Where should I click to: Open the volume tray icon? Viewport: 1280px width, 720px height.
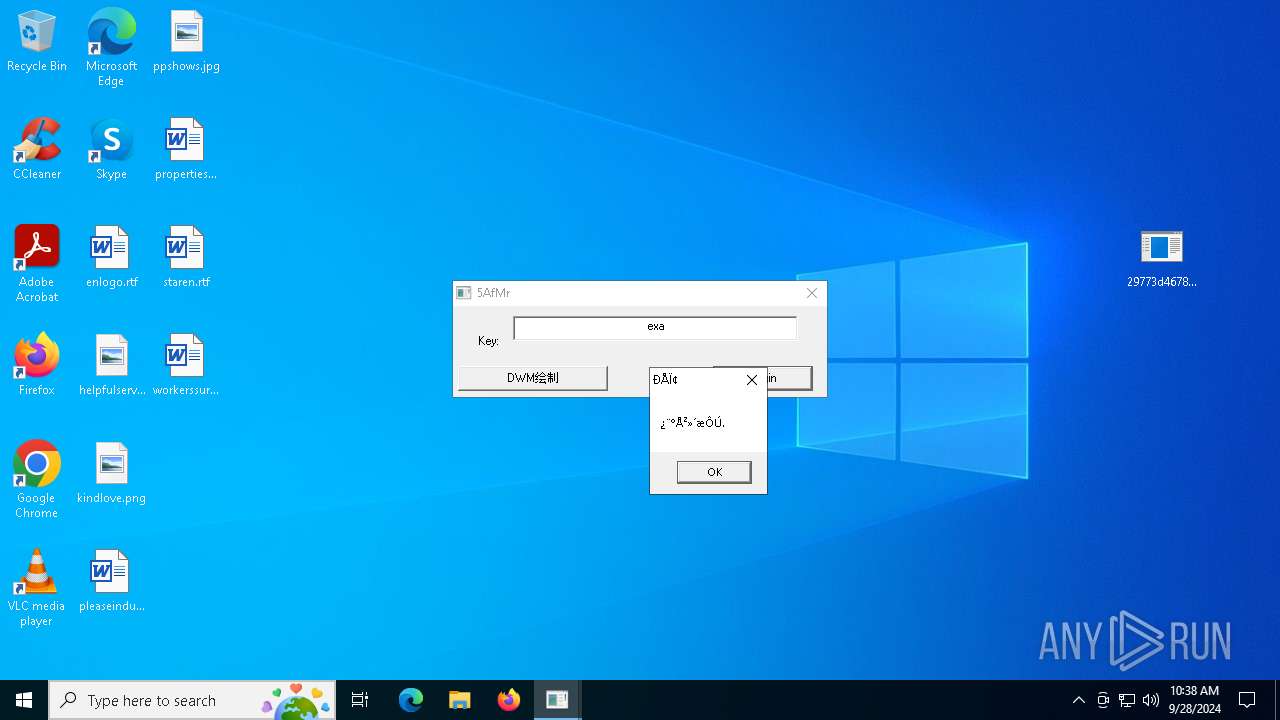(1151, 700)
